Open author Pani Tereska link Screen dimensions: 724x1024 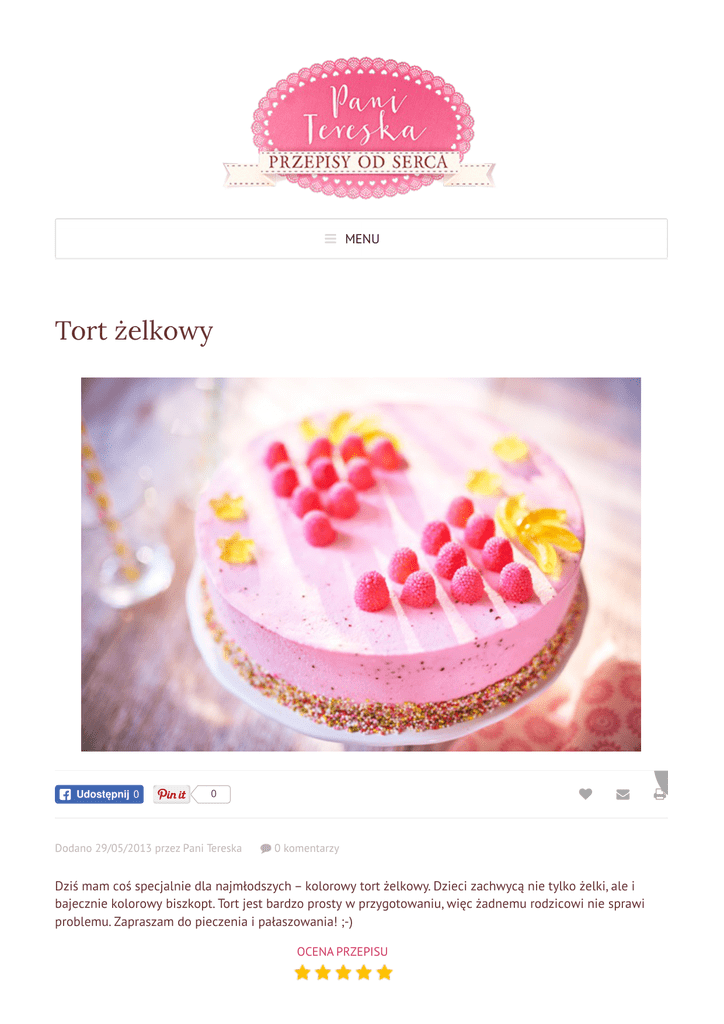point(212,848)
